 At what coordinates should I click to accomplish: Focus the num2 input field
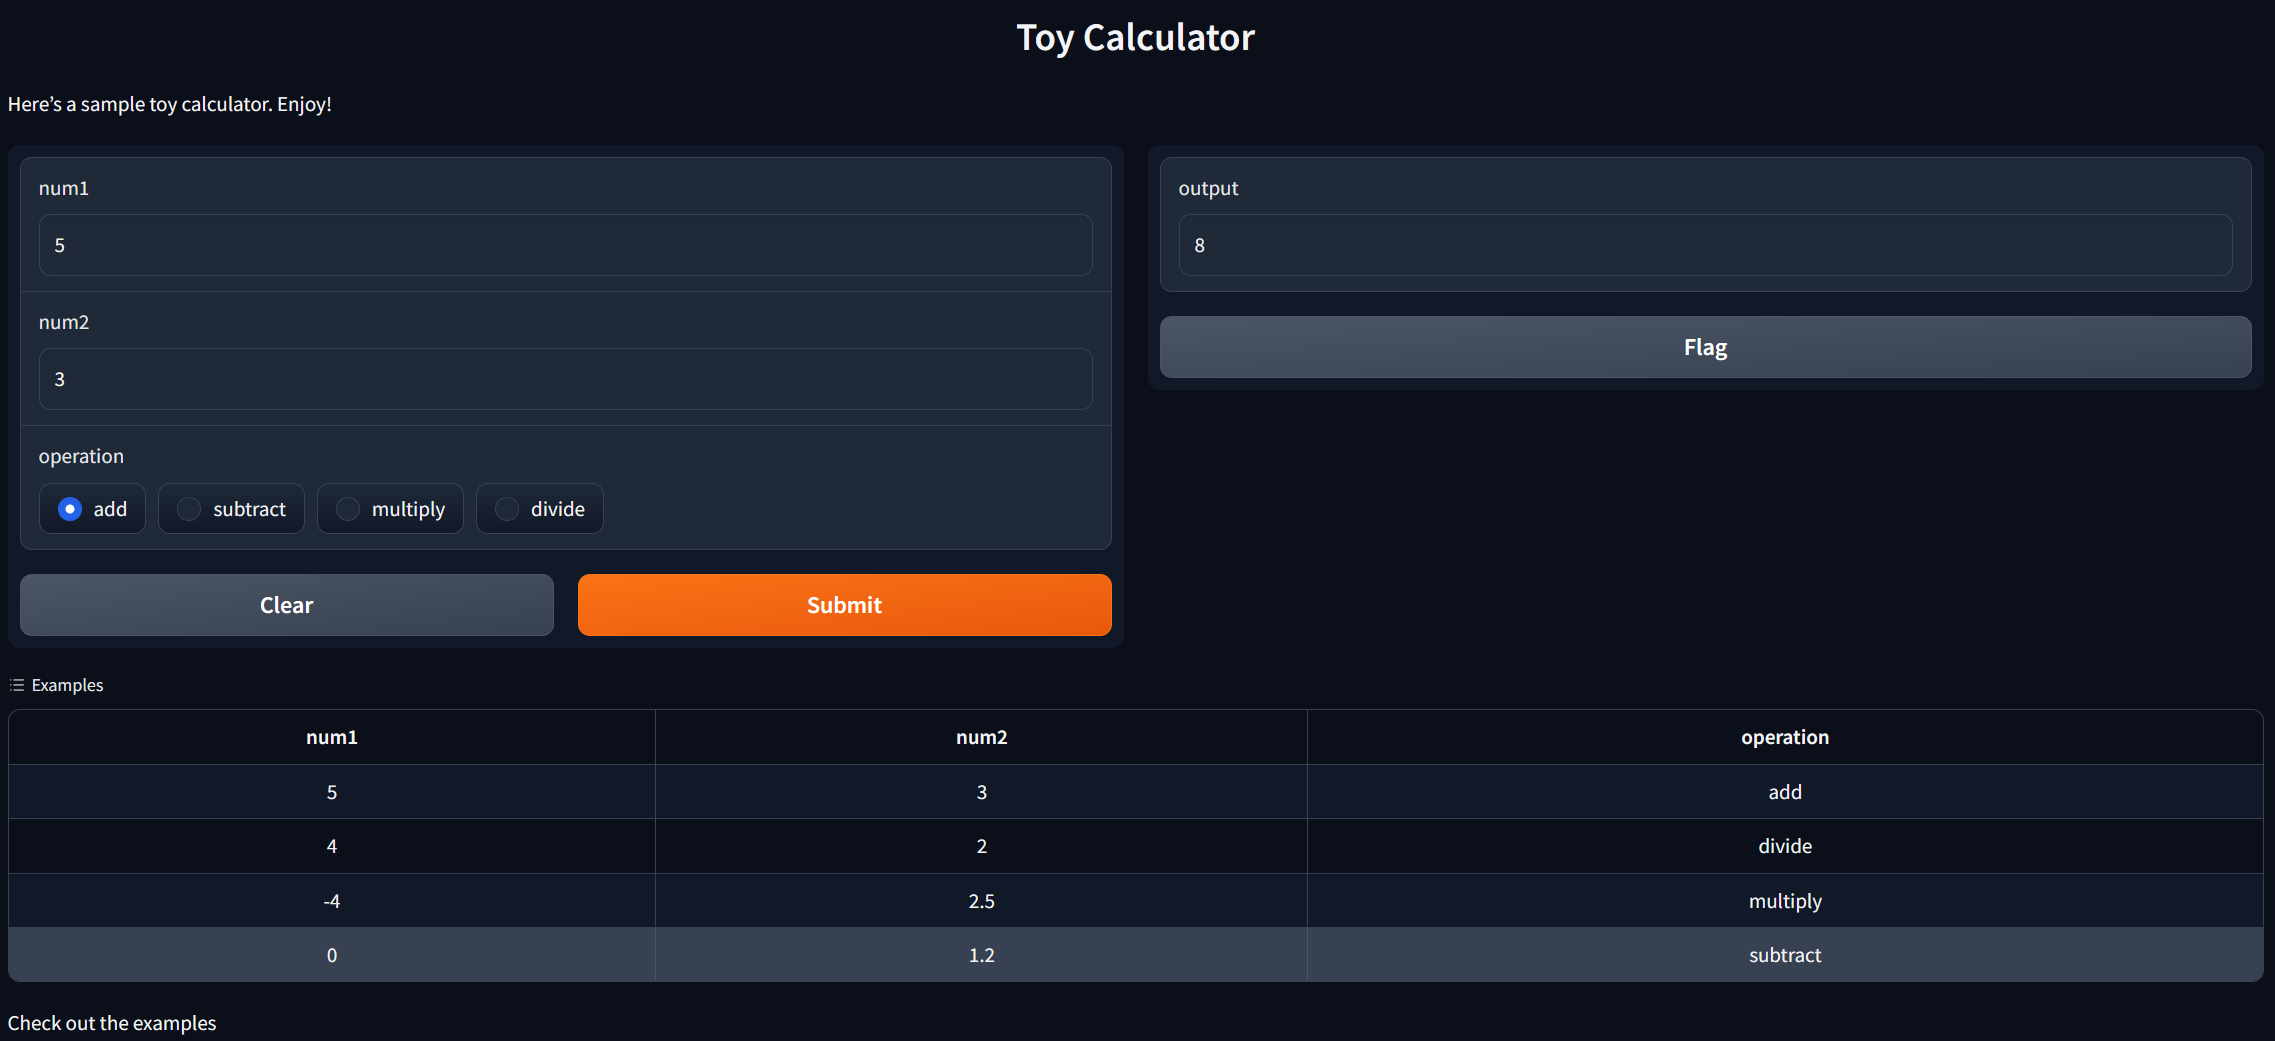point(565,379)
